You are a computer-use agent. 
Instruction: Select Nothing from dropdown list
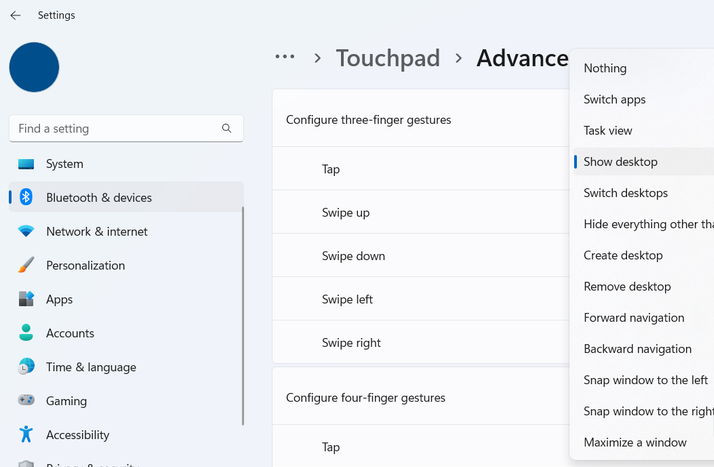point(605,69)
